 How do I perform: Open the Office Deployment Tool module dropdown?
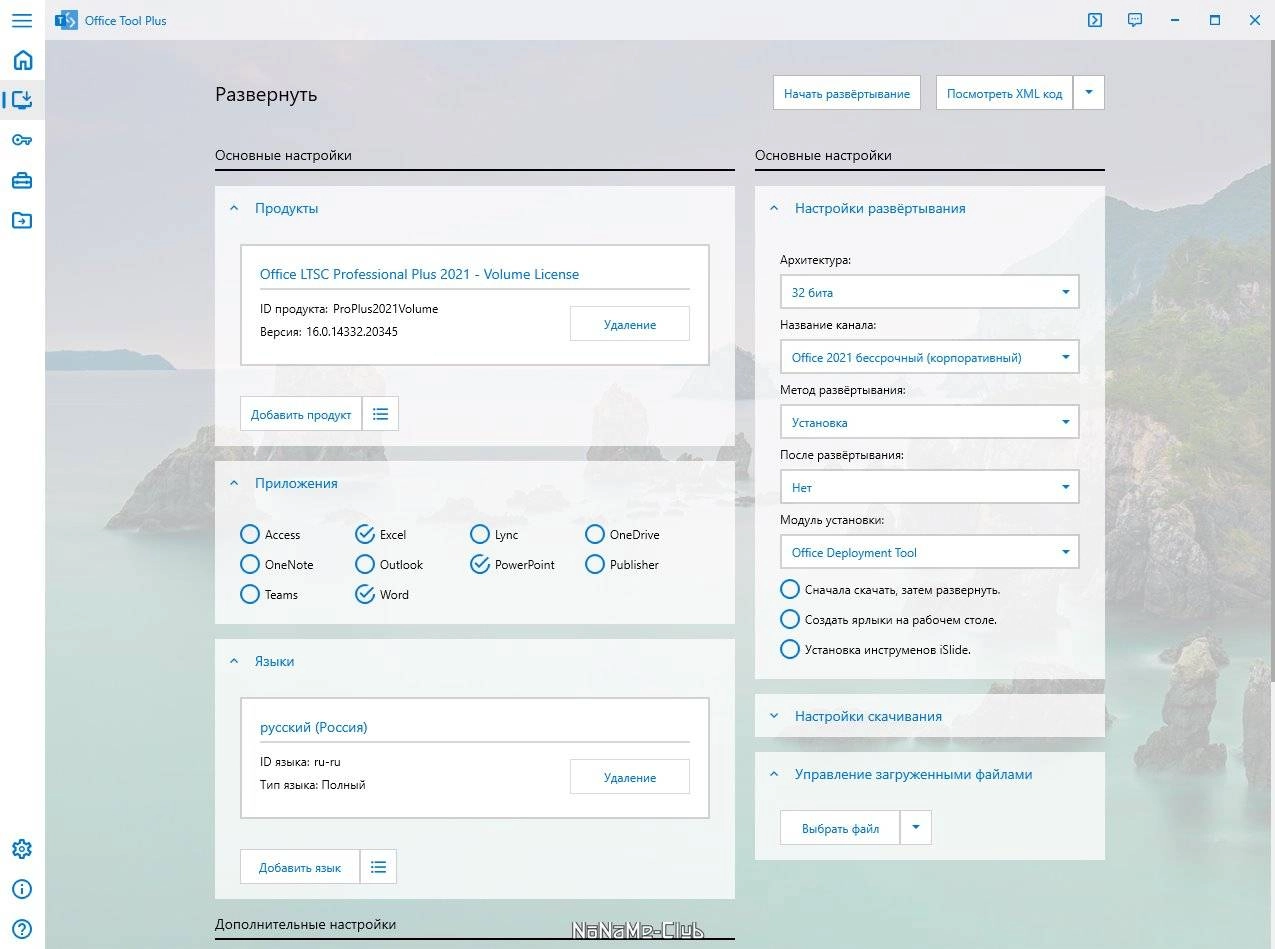tap(929, 552)
